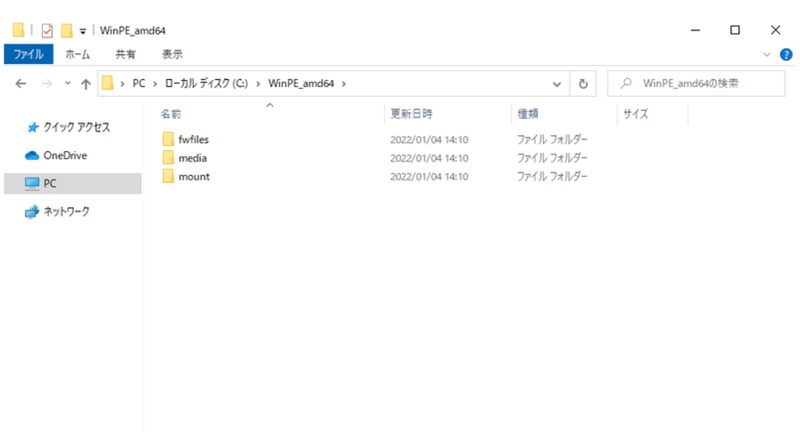Viewport: 800px width, 432px height.
Task: Click WinPE_amd64 breadcrumb segment
Action: [301, 83]
